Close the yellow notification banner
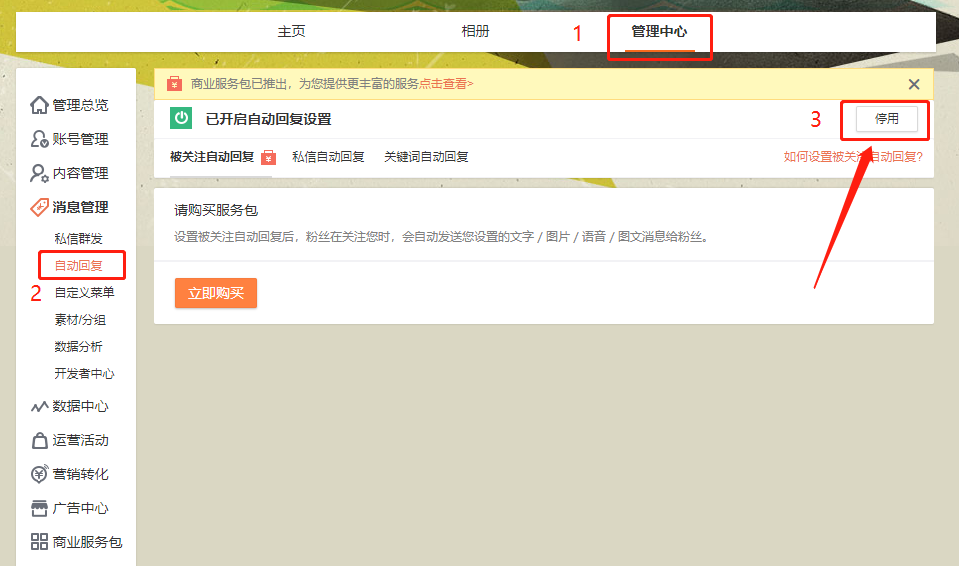 point(913,85)
